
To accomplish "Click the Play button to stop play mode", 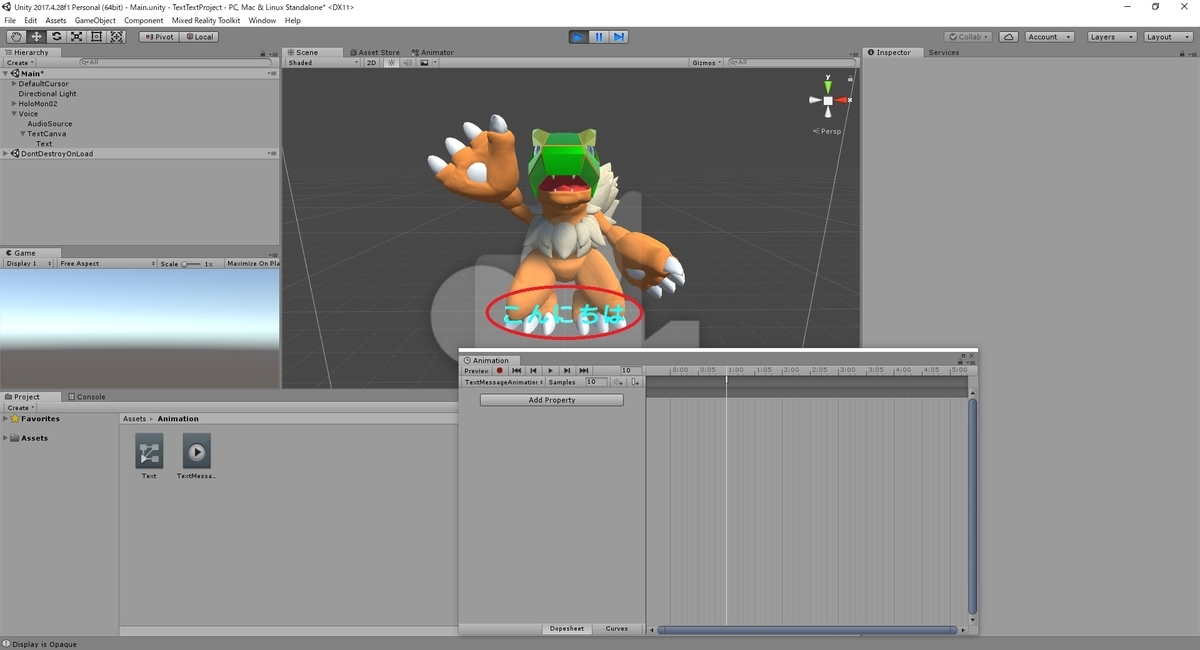I will click(578, 37).
